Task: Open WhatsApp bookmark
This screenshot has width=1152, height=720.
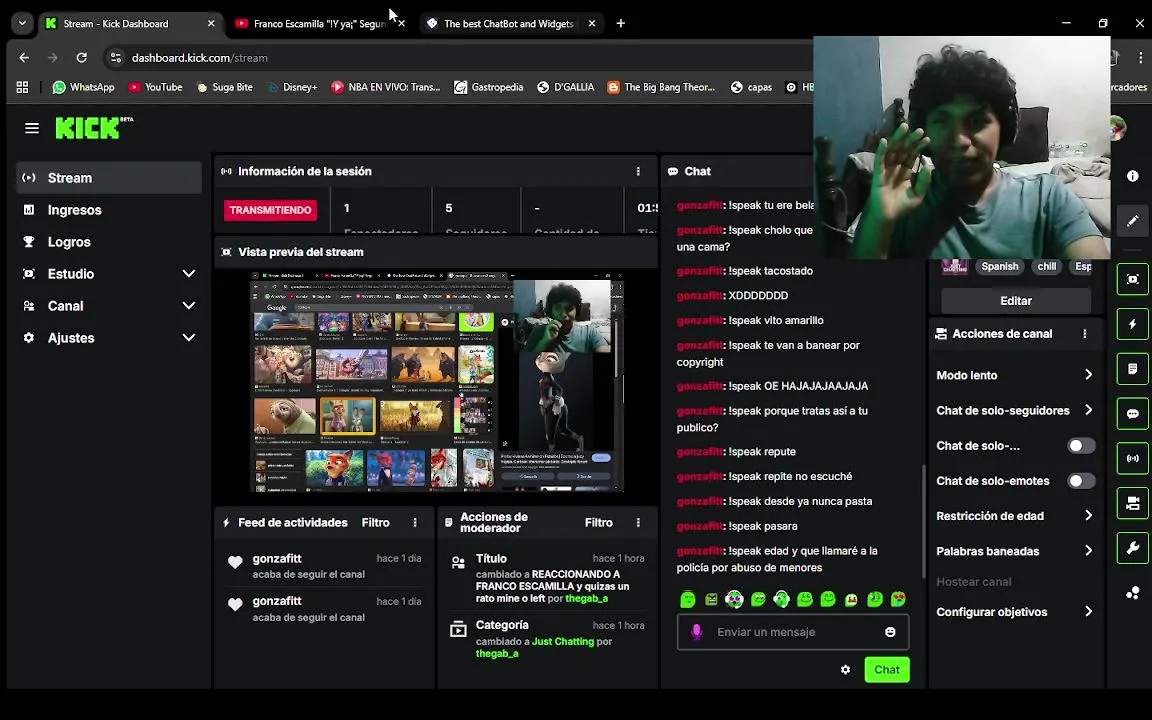Action: pyautogui.click(x=83, y=87)
